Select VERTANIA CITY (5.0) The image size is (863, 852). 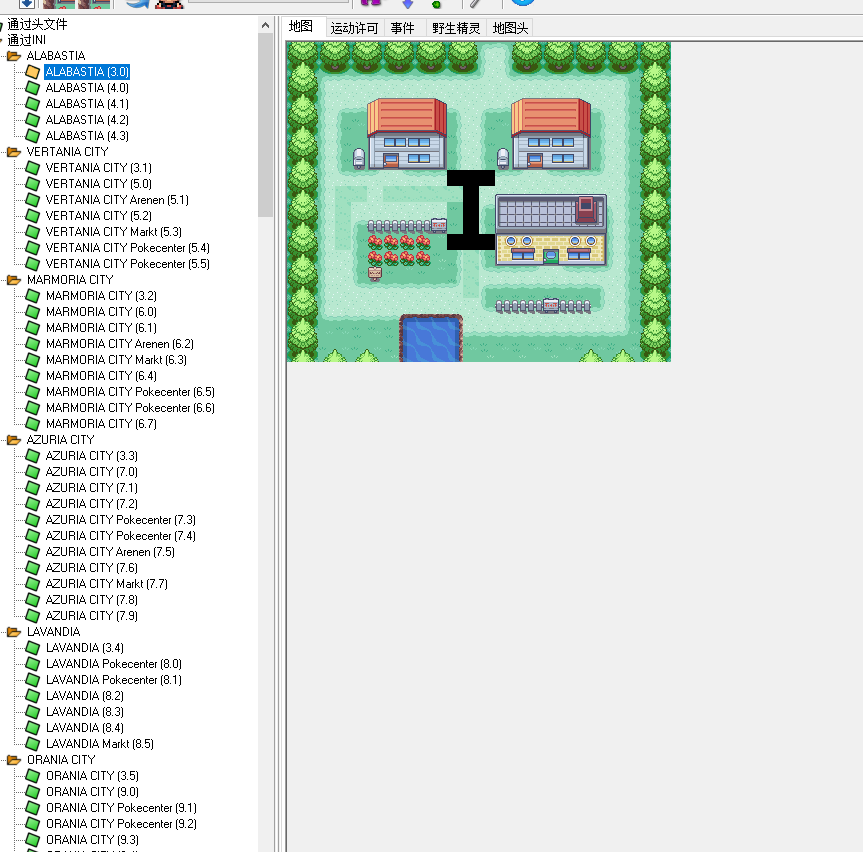tap(99, 183)
